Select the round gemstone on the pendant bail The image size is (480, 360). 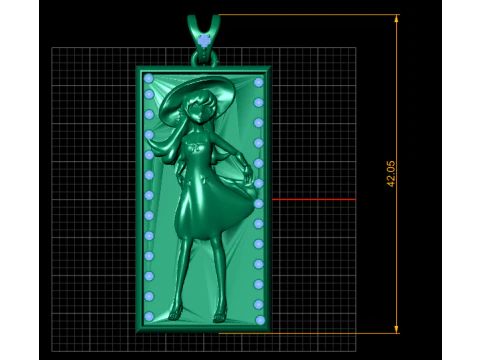(204, 41)
